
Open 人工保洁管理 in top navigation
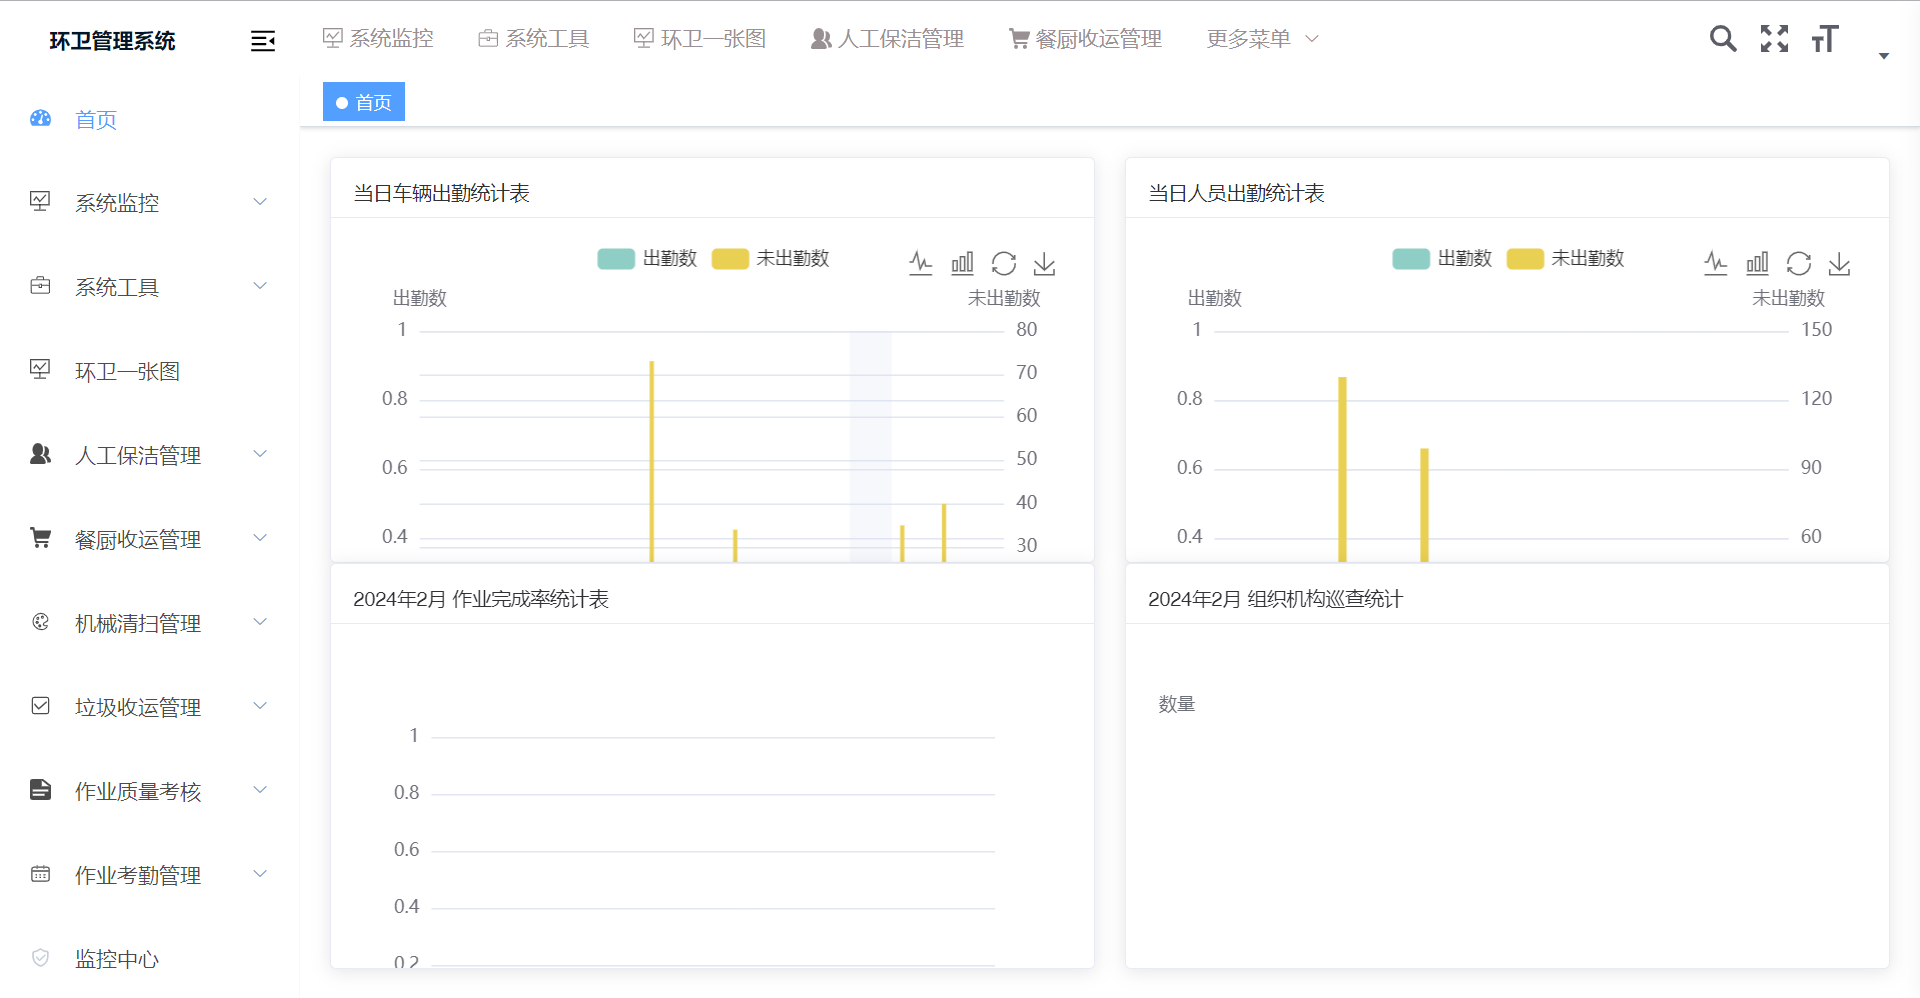pos(887,39)
